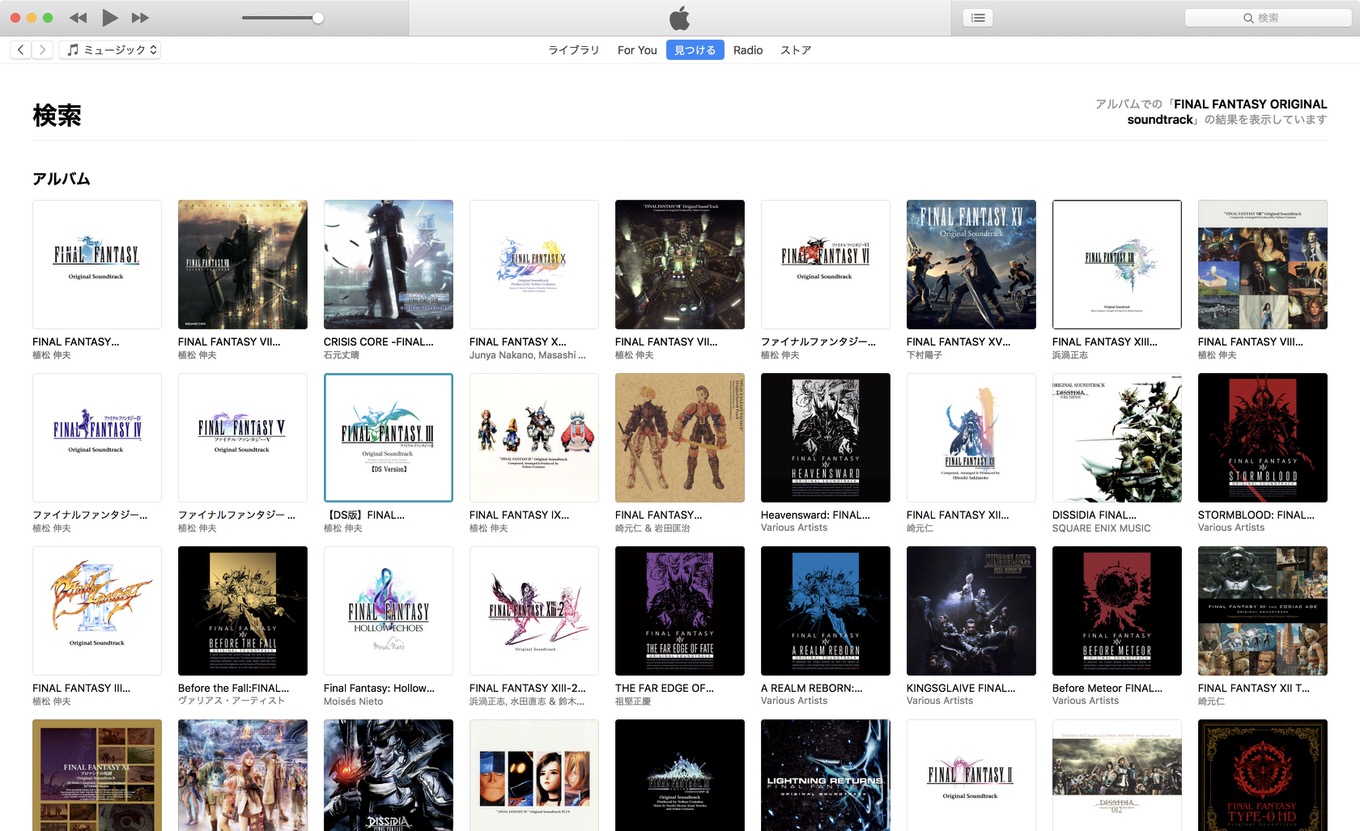Click the Apple logo in the display area
This screenshot has width=1360, height=831.
[x=679, y=18]
